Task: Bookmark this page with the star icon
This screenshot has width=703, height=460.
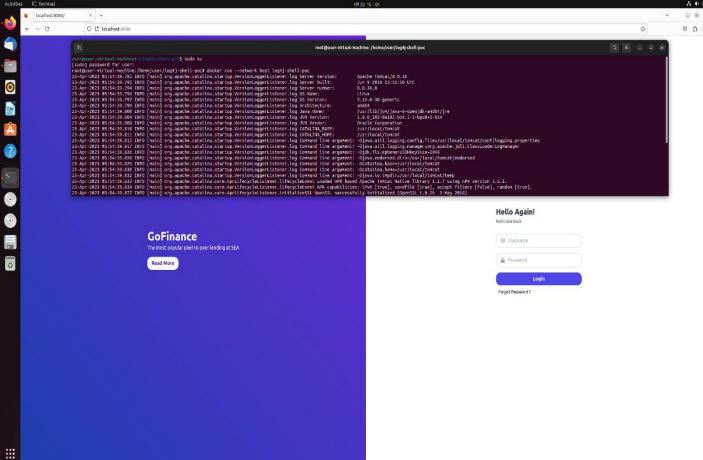Action: [x=642, y=29]
